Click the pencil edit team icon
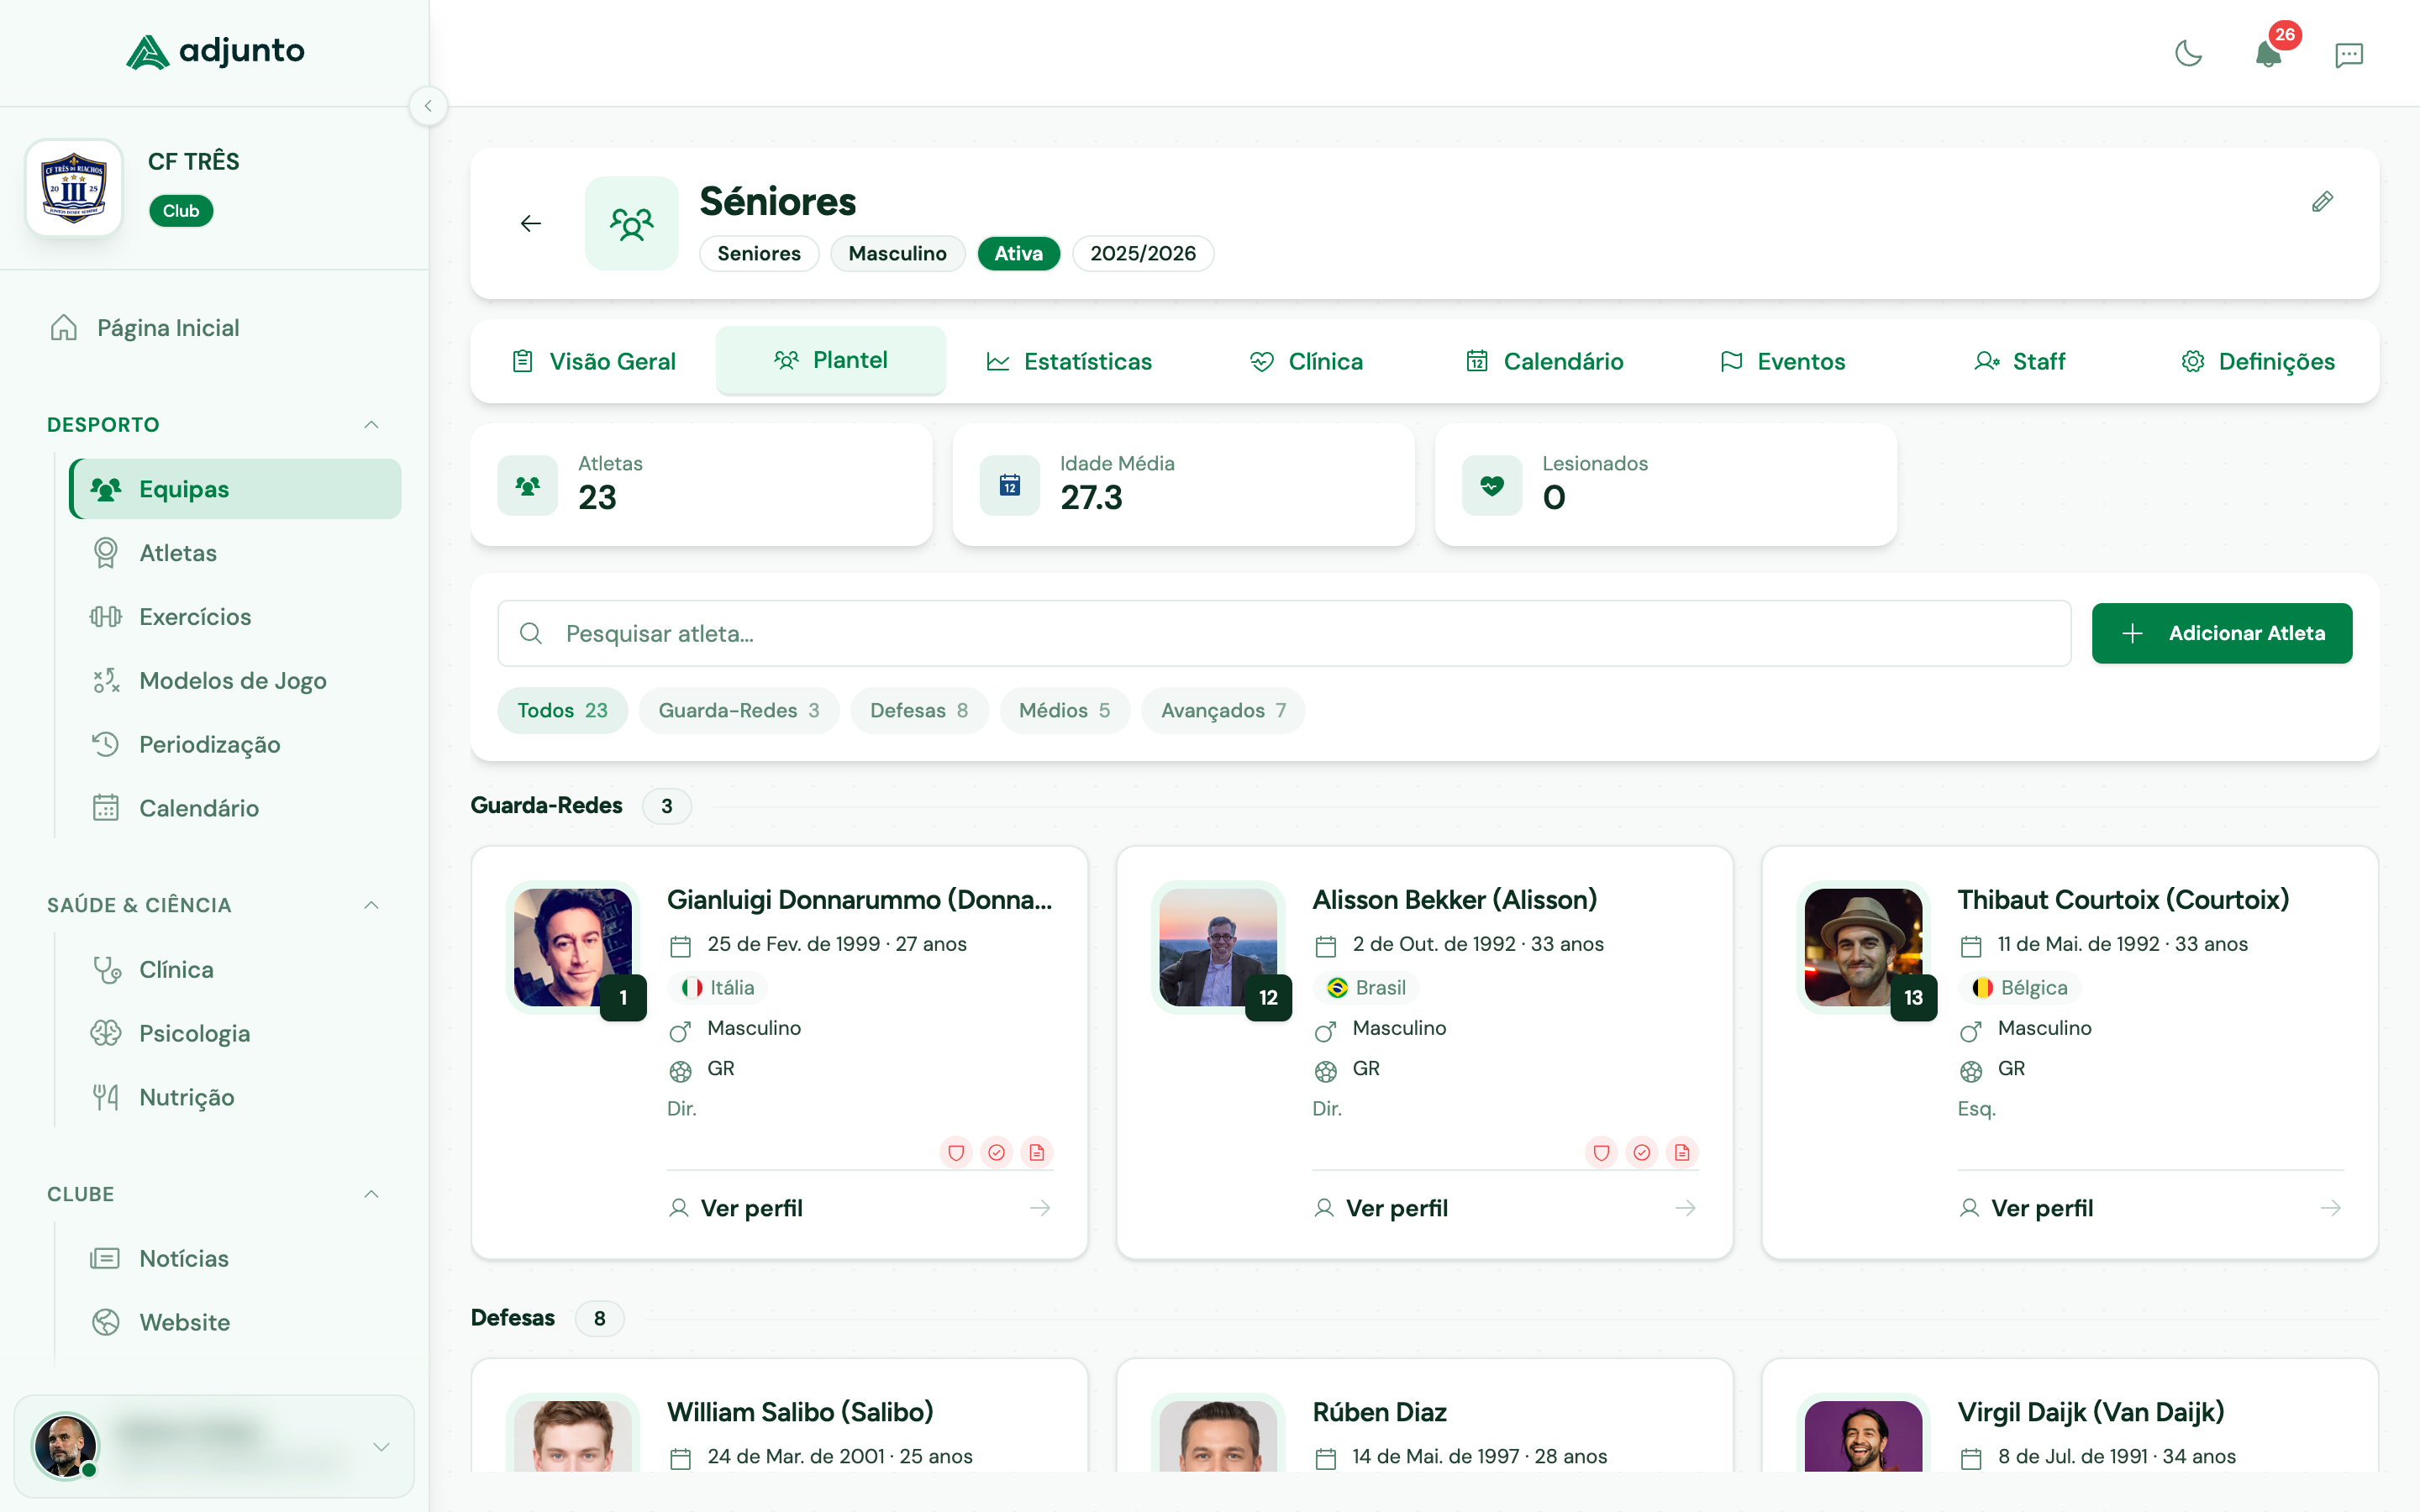The height and width of the screenshot is (1512, 2420). (2322, 202)
